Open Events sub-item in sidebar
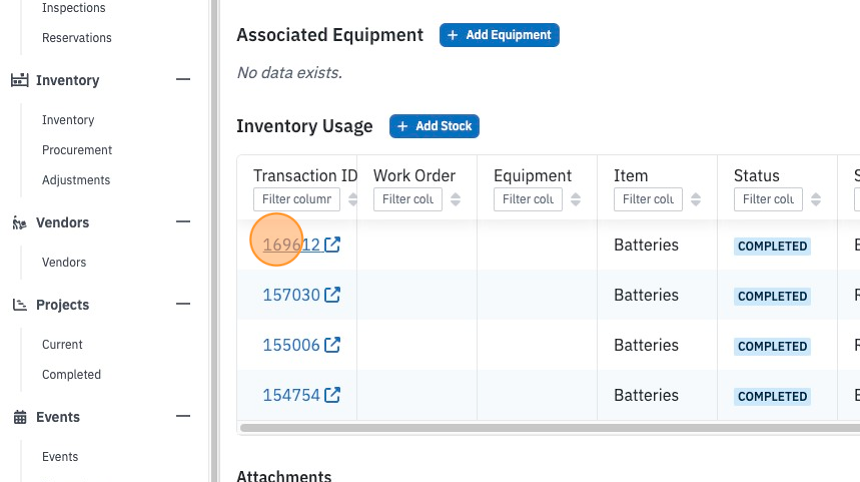This screenshot has height=482, width=860. click(x=60, y=457)
